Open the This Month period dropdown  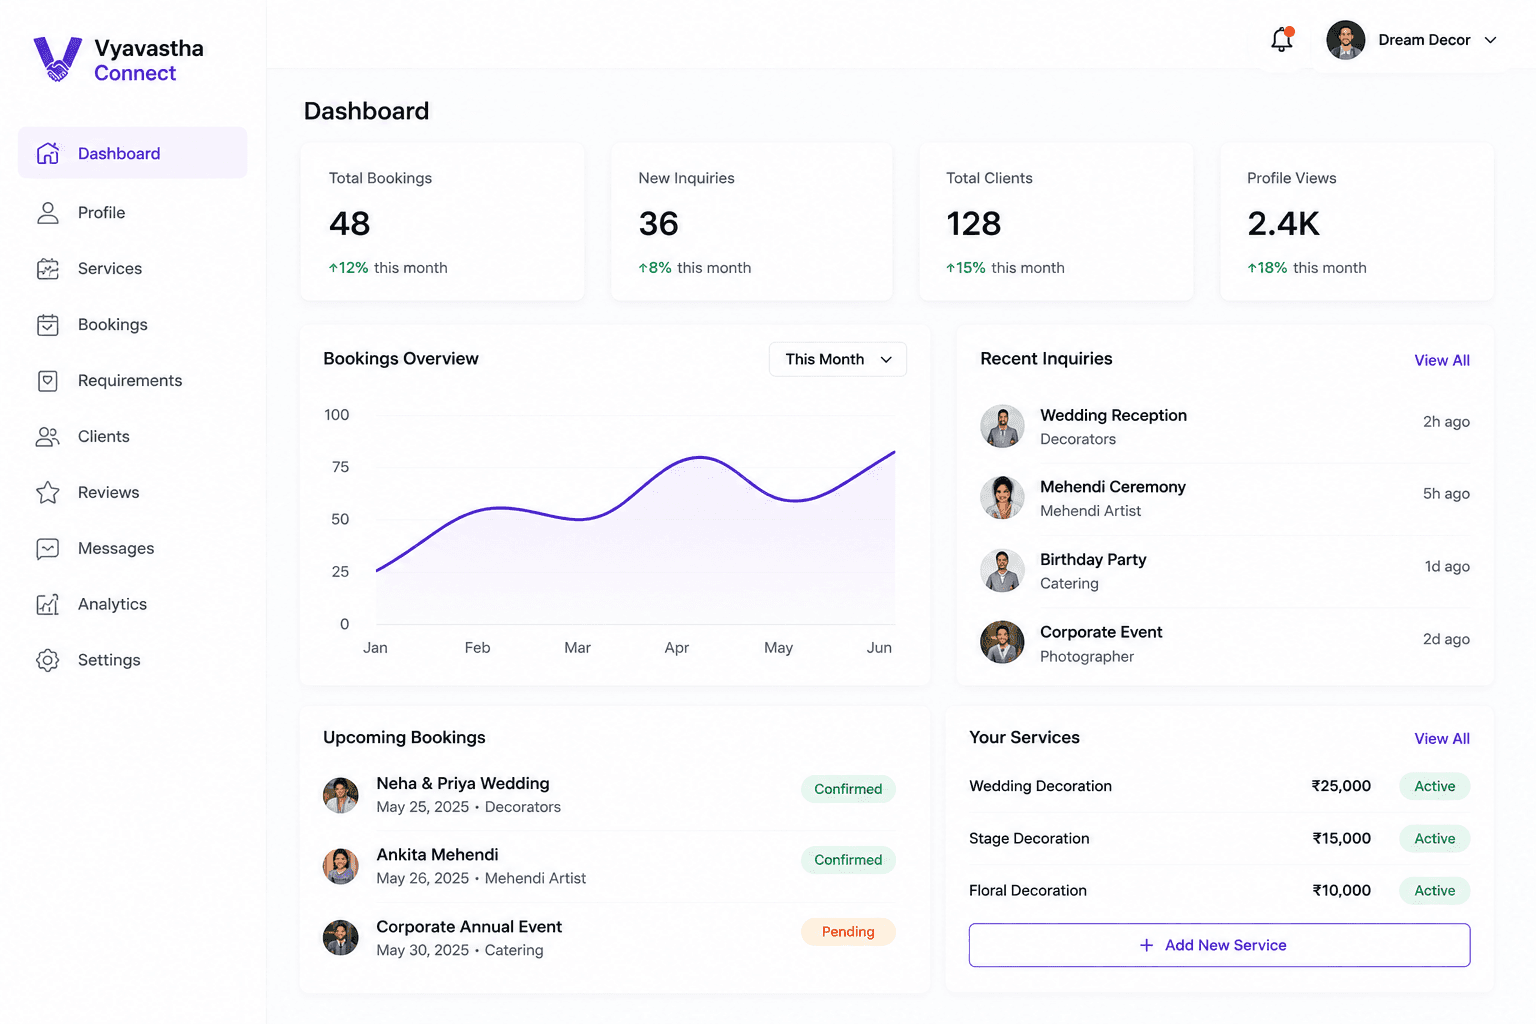838,359
